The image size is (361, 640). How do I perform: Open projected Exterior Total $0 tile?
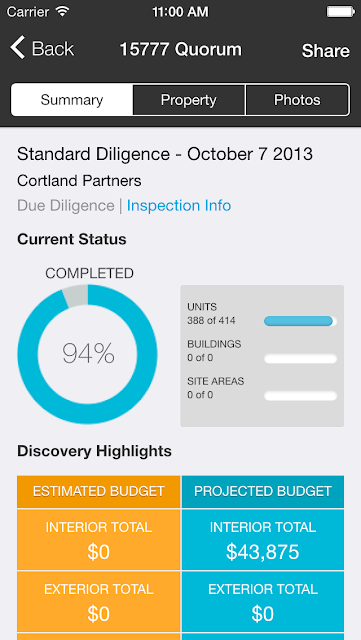pyautogui.click(x=263, y=602)
